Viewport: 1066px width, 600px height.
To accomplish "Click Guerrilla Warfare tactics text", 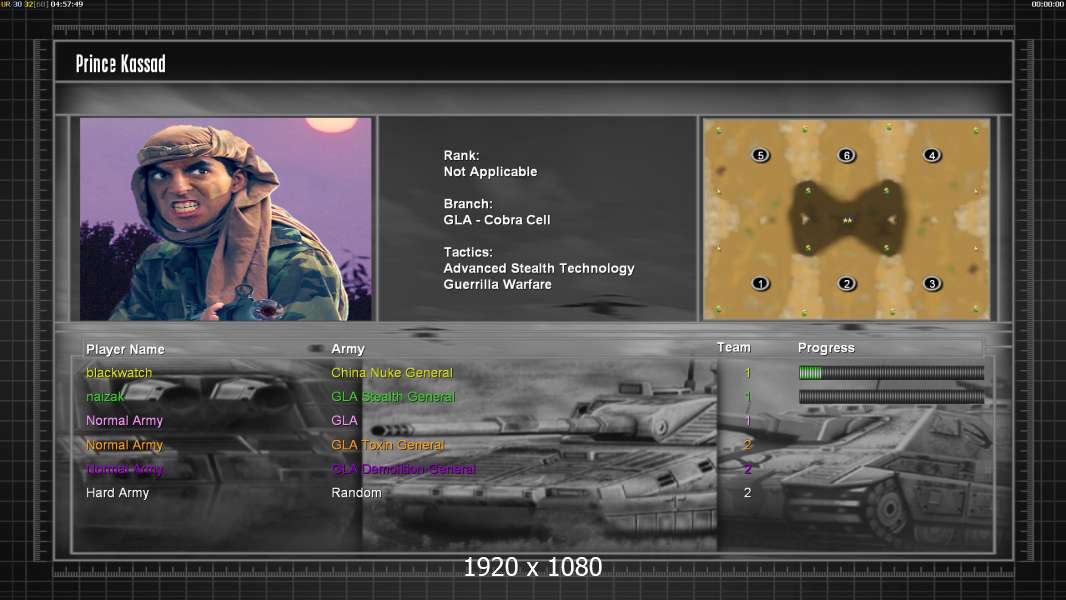I will [498, 284].
